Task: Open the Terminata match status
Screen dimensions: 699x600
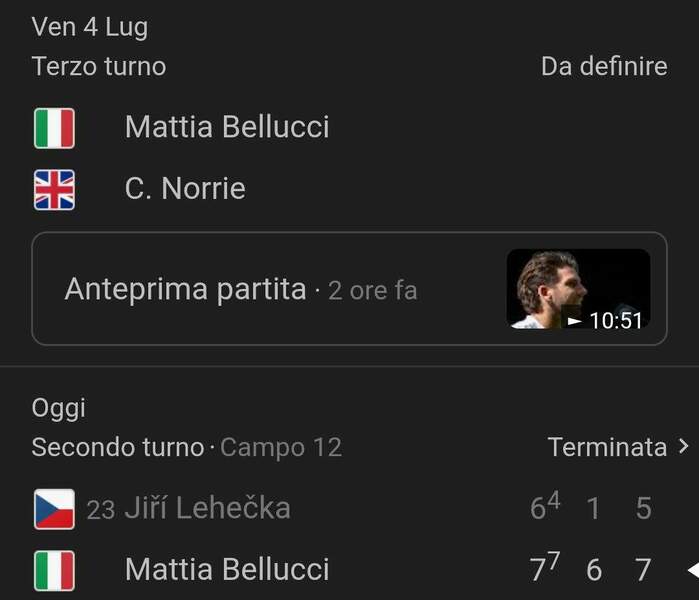Action: point(607,447)
